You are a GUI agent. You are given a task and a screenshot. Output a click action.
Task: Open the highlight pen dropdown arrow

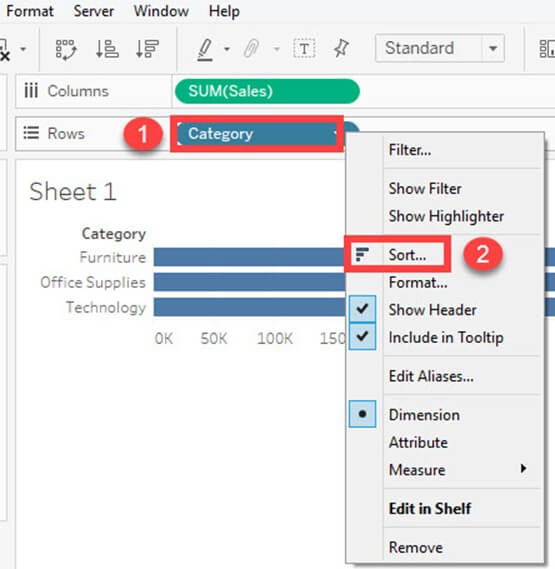click(x=227, y=49)
